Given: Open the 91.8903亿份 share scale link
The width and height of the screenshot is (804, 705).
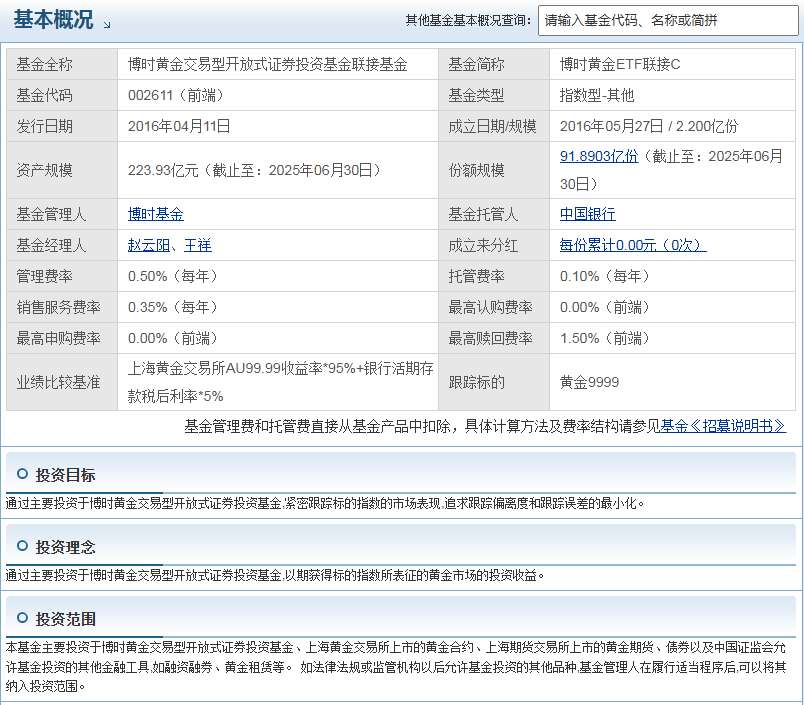Looking at the screenshot, I should tap(599, 156).
